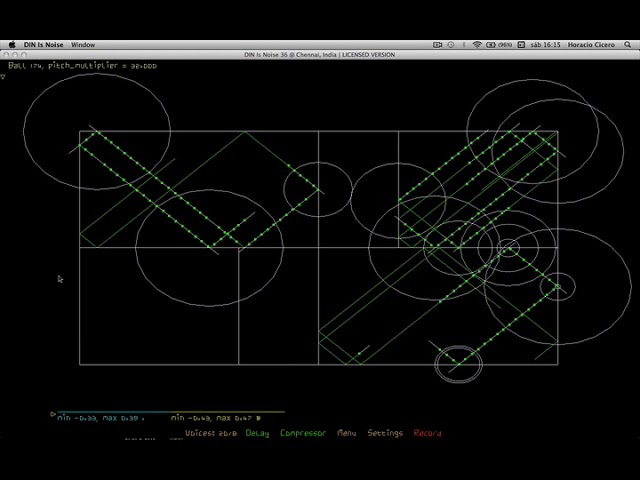Click the small triangle at bottom-left of the min/max line
This screenshot has width=640, height=480.
pos(53,414)
